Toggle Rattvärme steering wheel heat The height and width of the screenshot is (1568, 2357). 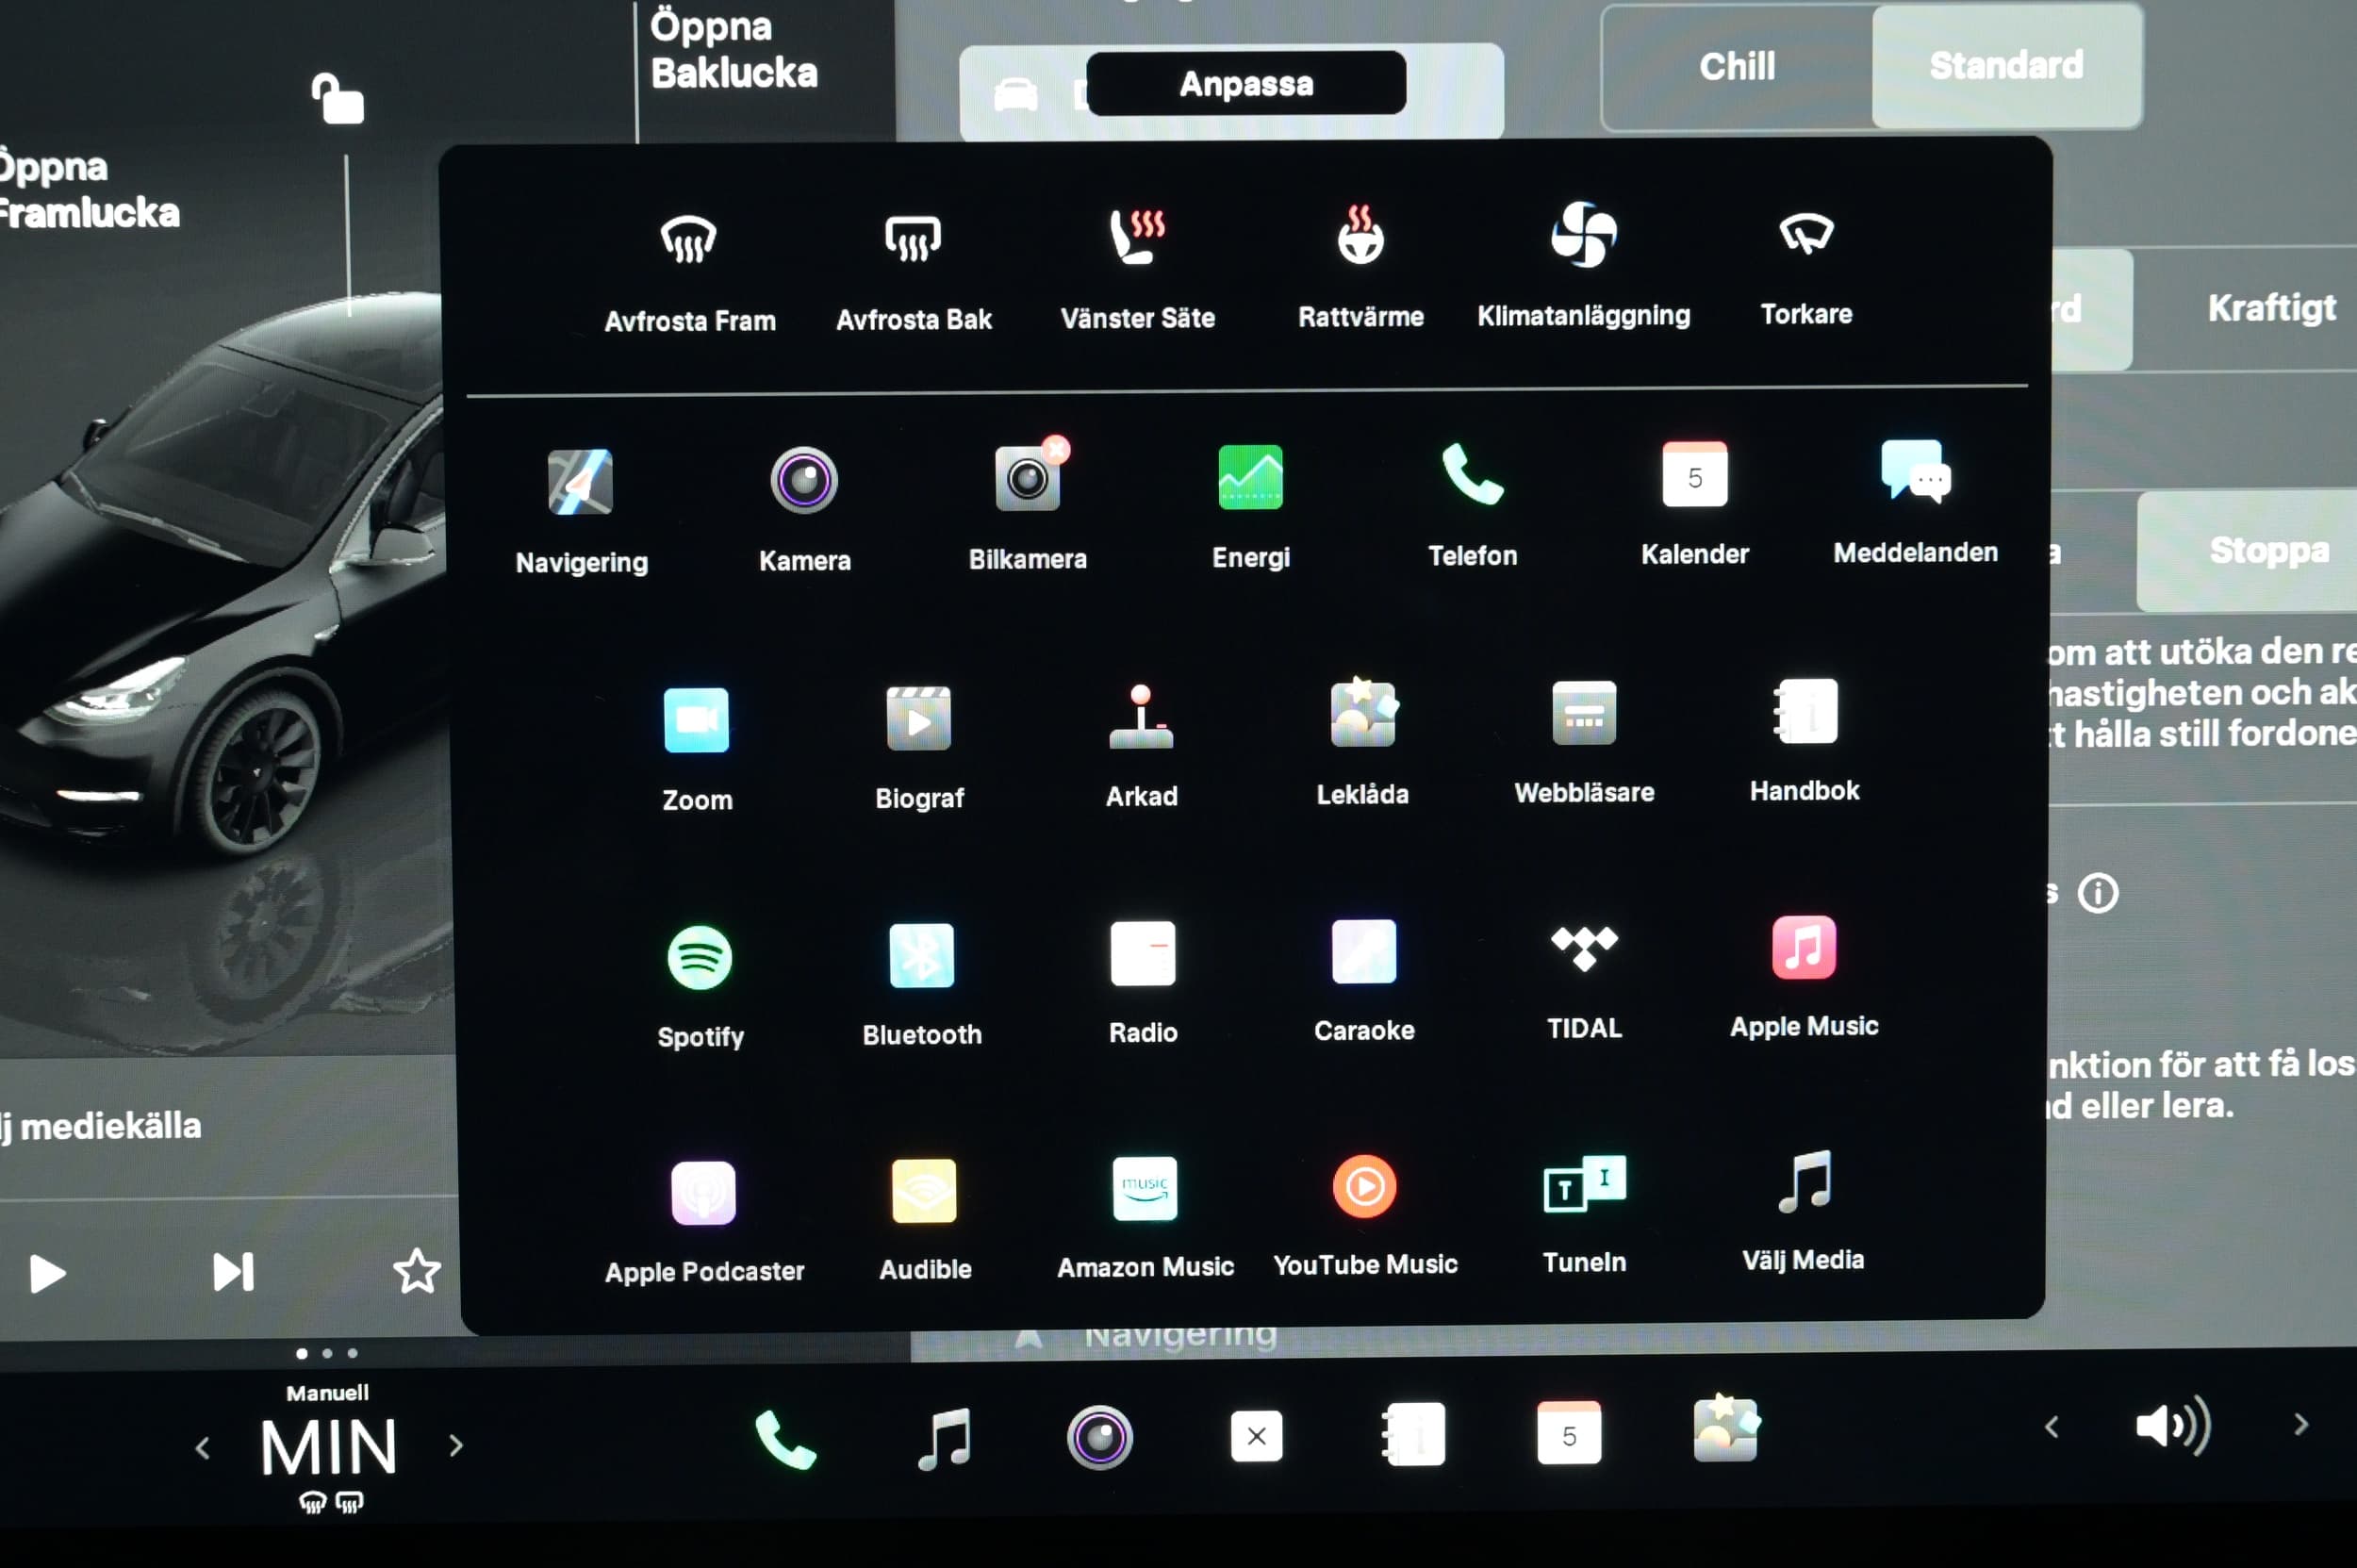click(1360, 266)
